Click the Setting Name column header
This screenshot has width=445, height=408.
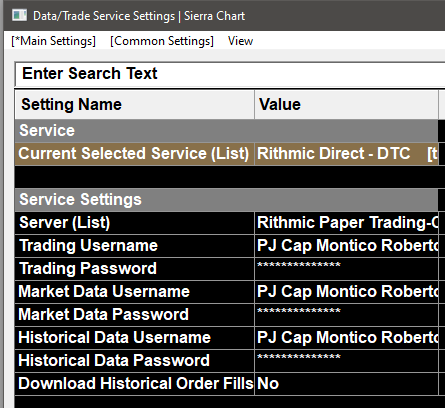pos(135,104)
